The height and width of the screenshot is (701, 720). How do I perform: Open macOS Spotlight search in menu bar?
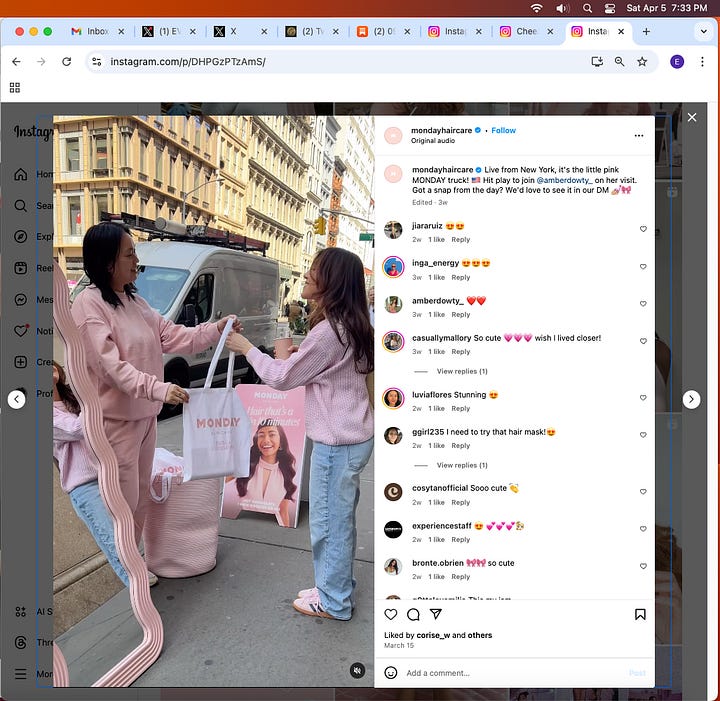[587, 8]
